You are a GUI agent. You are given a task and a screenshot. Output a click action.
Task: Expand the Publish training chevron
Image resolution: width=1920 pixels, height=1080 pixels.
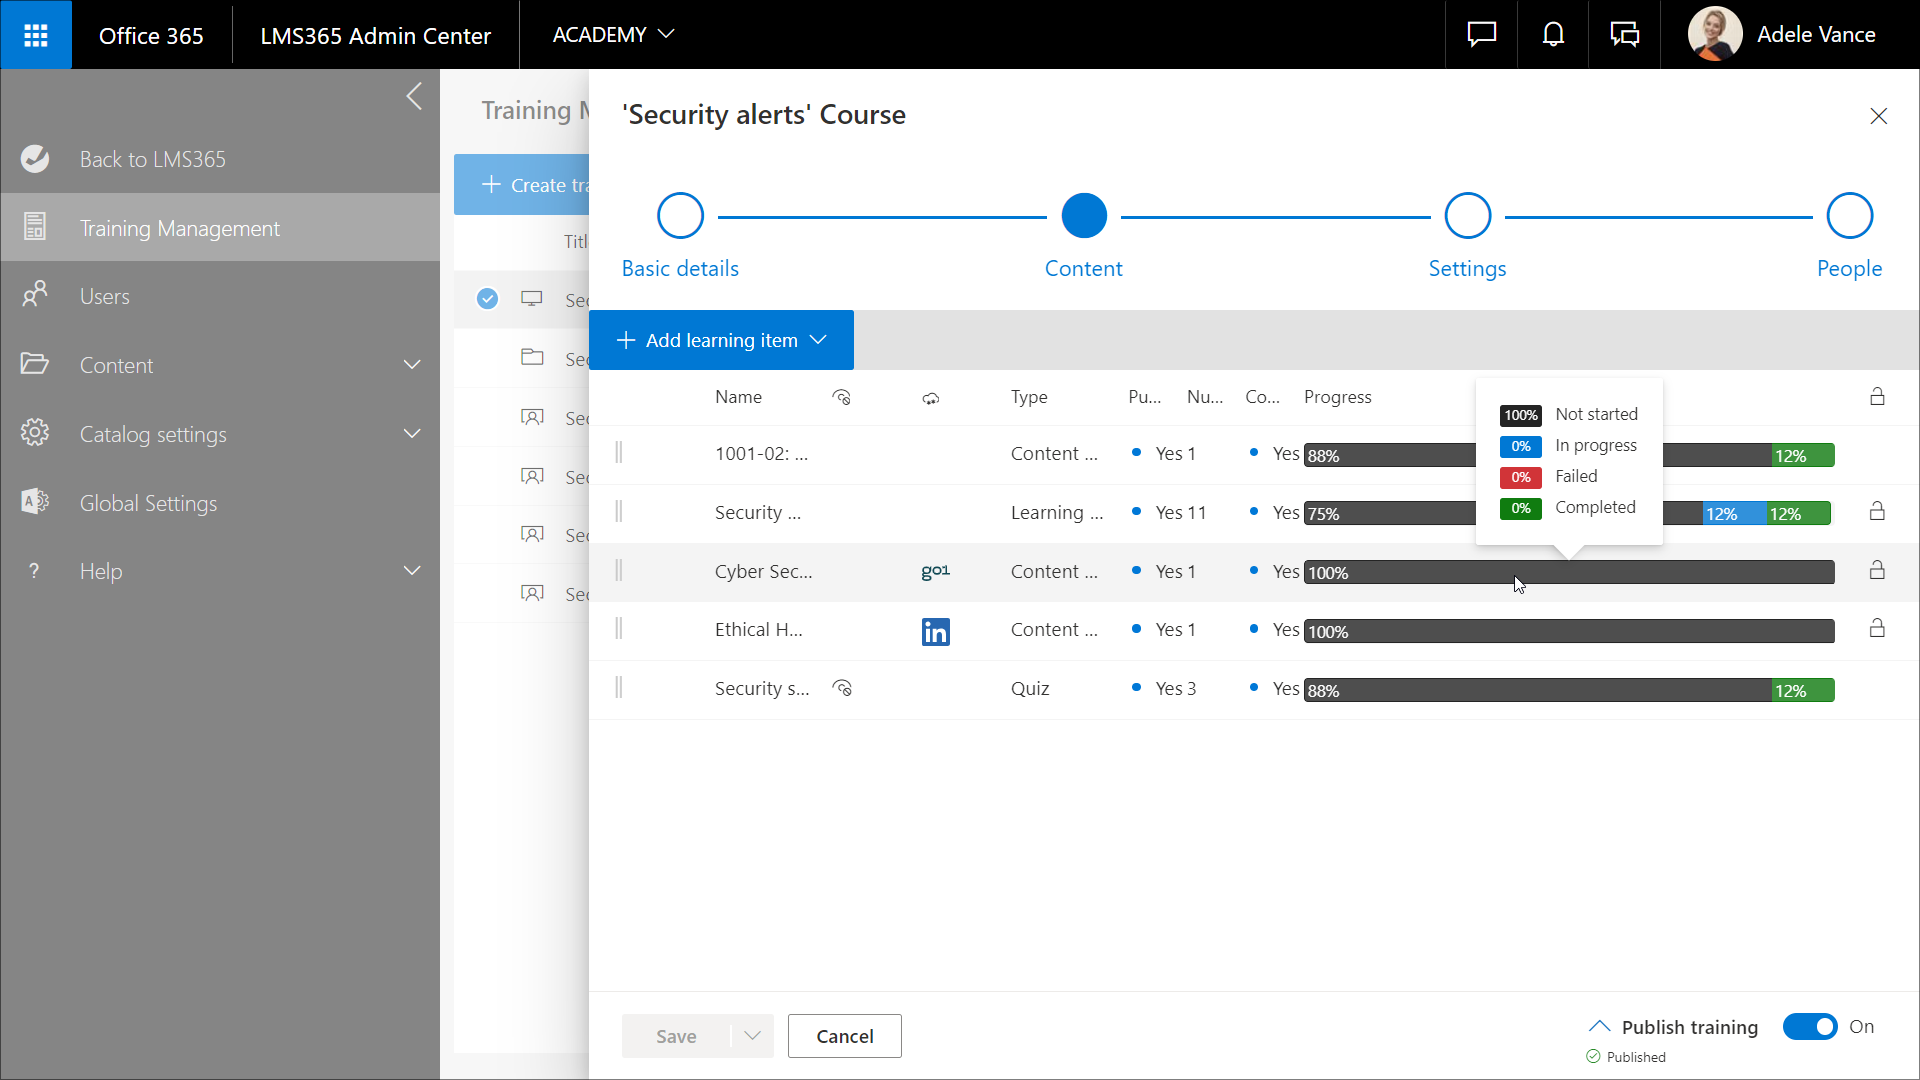[1599, 1027]
